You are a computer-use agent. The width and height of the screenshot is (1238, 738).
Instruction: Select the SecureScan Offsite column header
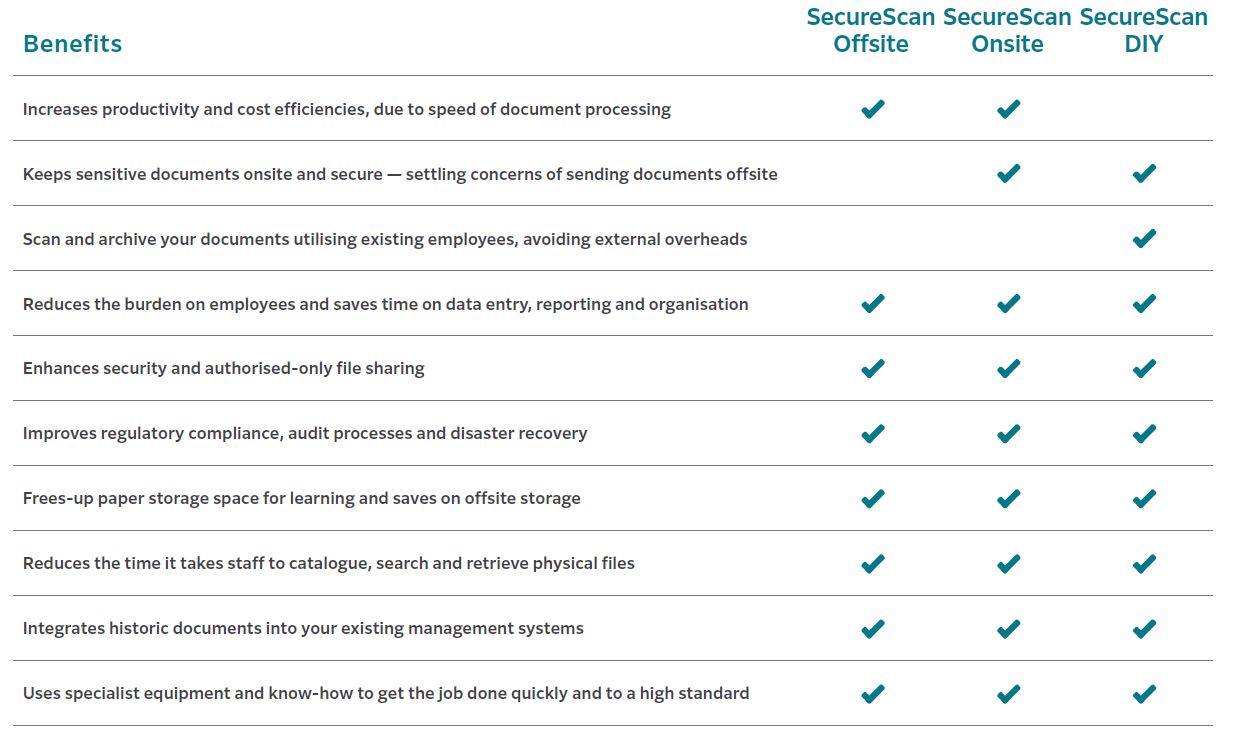point(871,31)
